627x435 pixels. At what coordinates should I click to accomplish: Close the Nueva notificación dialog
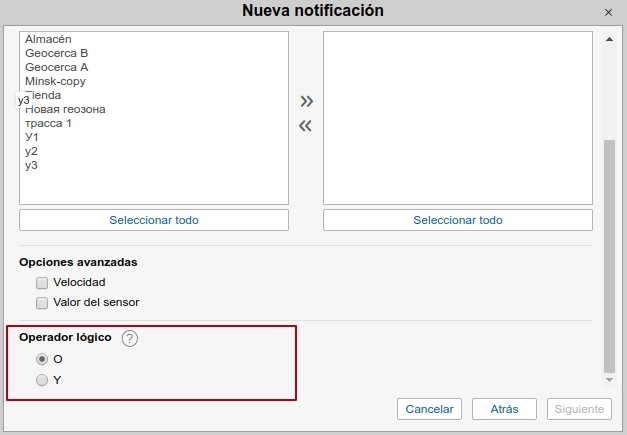608,12
